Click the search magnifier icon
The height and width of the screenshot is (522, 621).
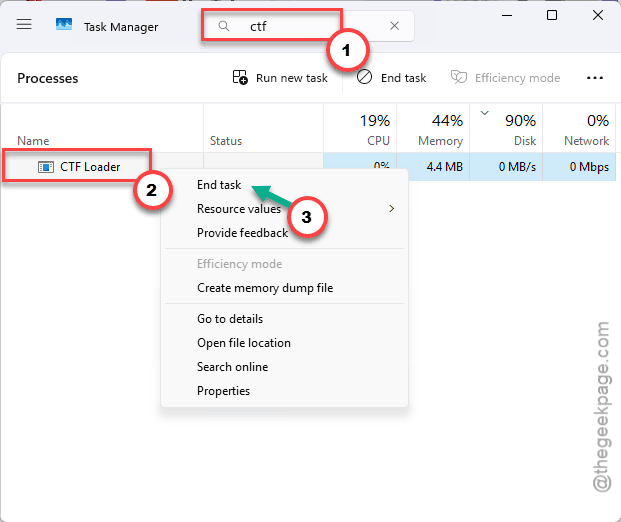(224, 26)
